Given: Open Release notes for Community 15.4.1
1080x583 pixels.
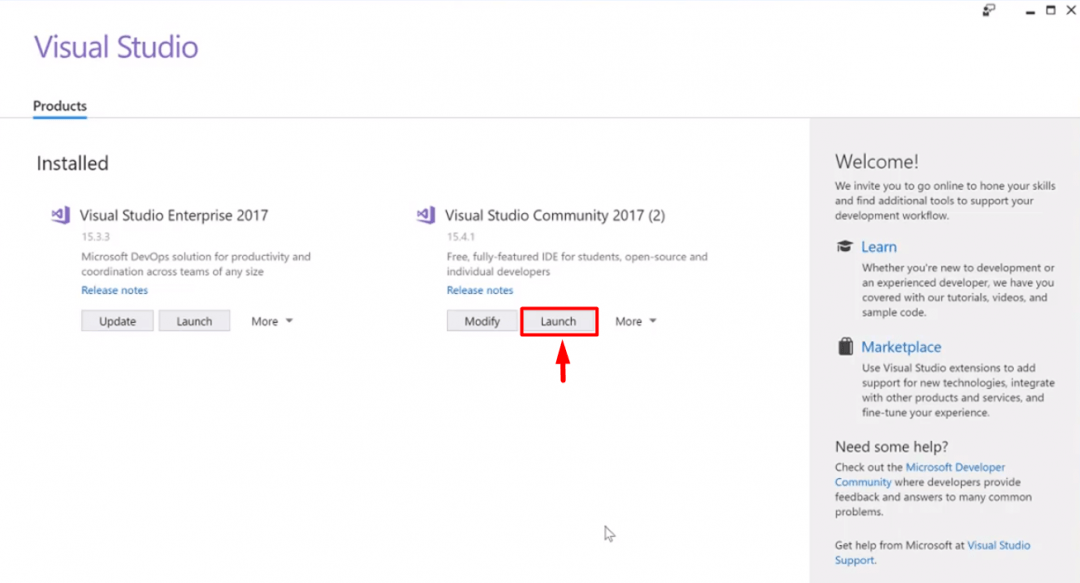Looking at the screenshot, I should [480, 290].
